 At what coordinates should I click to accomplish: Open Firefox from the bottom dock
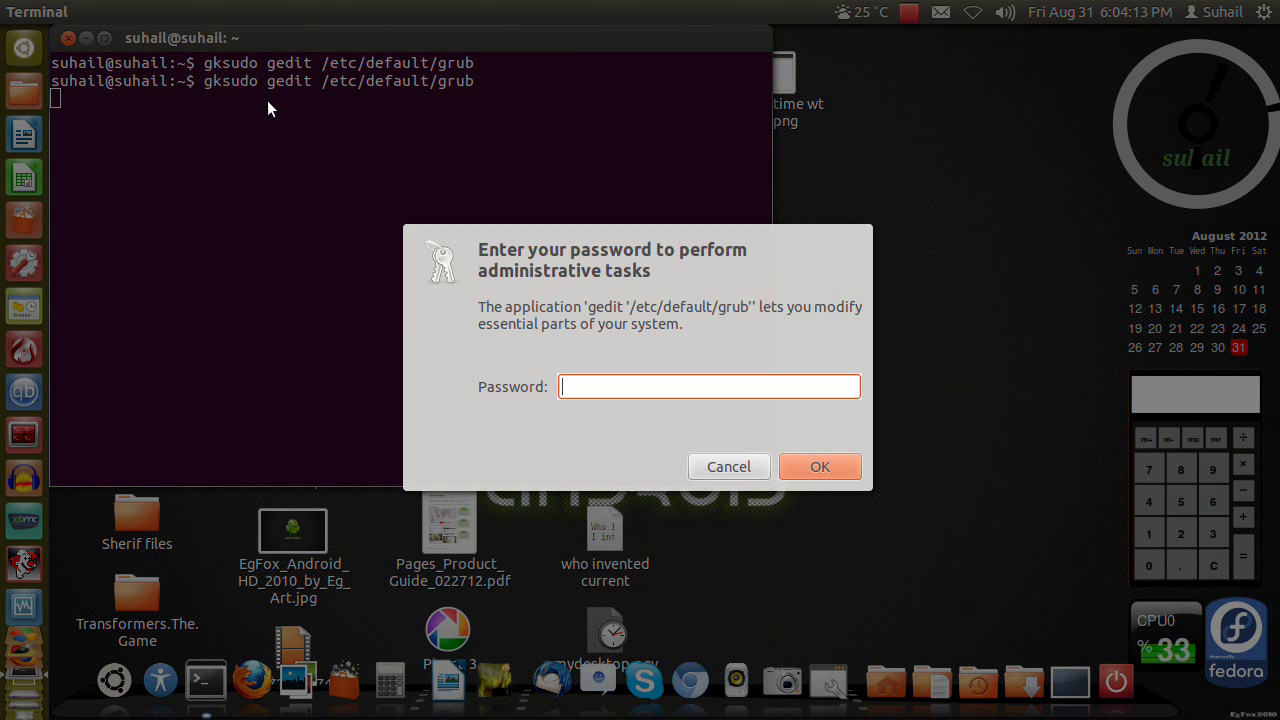tap(252, 680)
